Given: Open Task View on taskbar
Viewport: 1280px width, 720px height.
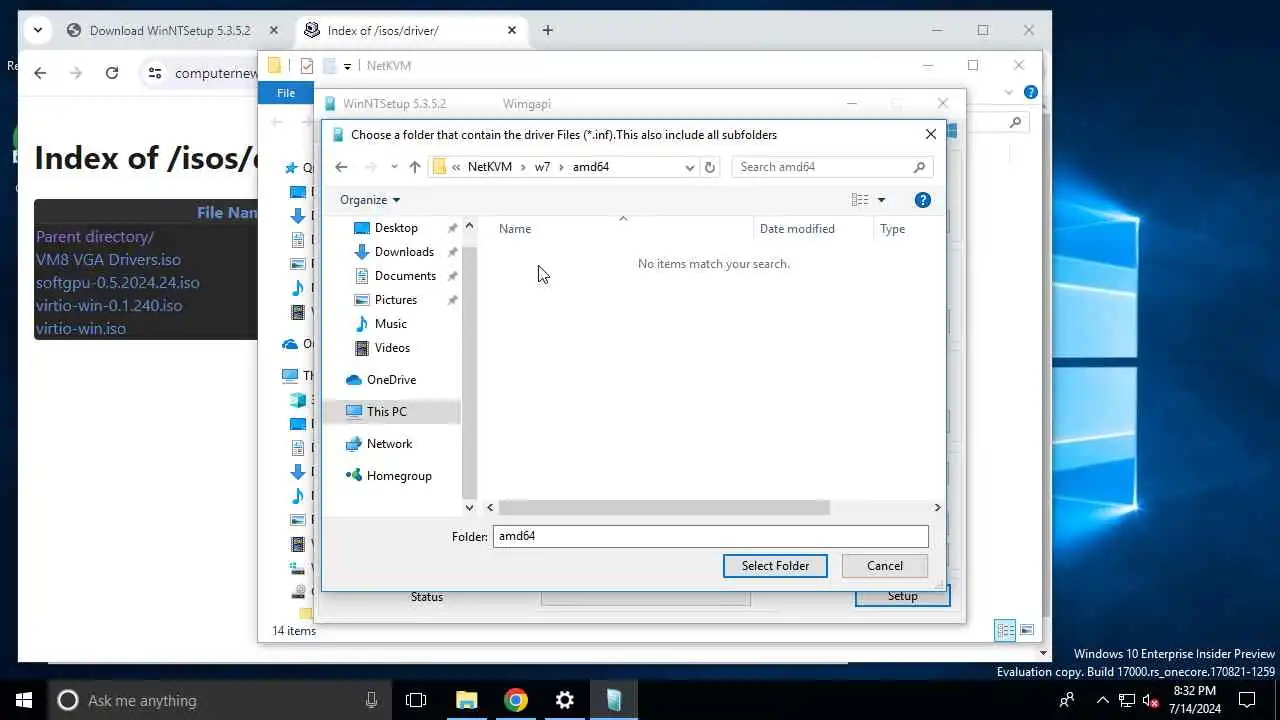Looking at the screenshot, I should point(416,700).
